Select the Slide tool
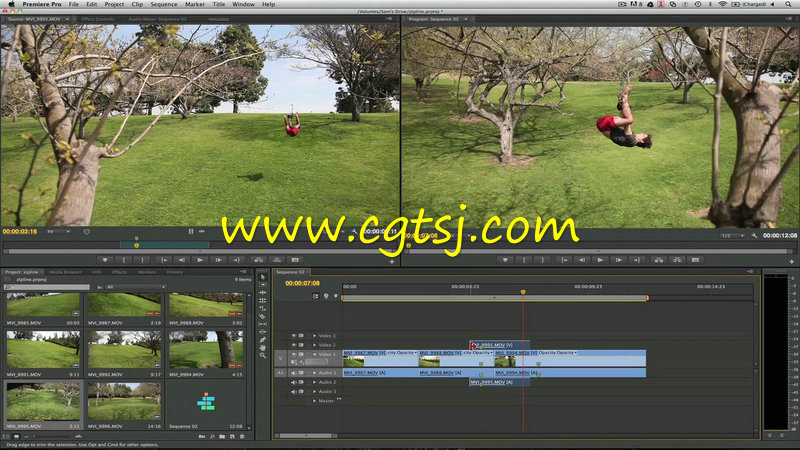Screen dimensions: 800x450 (x=263, y=332)
